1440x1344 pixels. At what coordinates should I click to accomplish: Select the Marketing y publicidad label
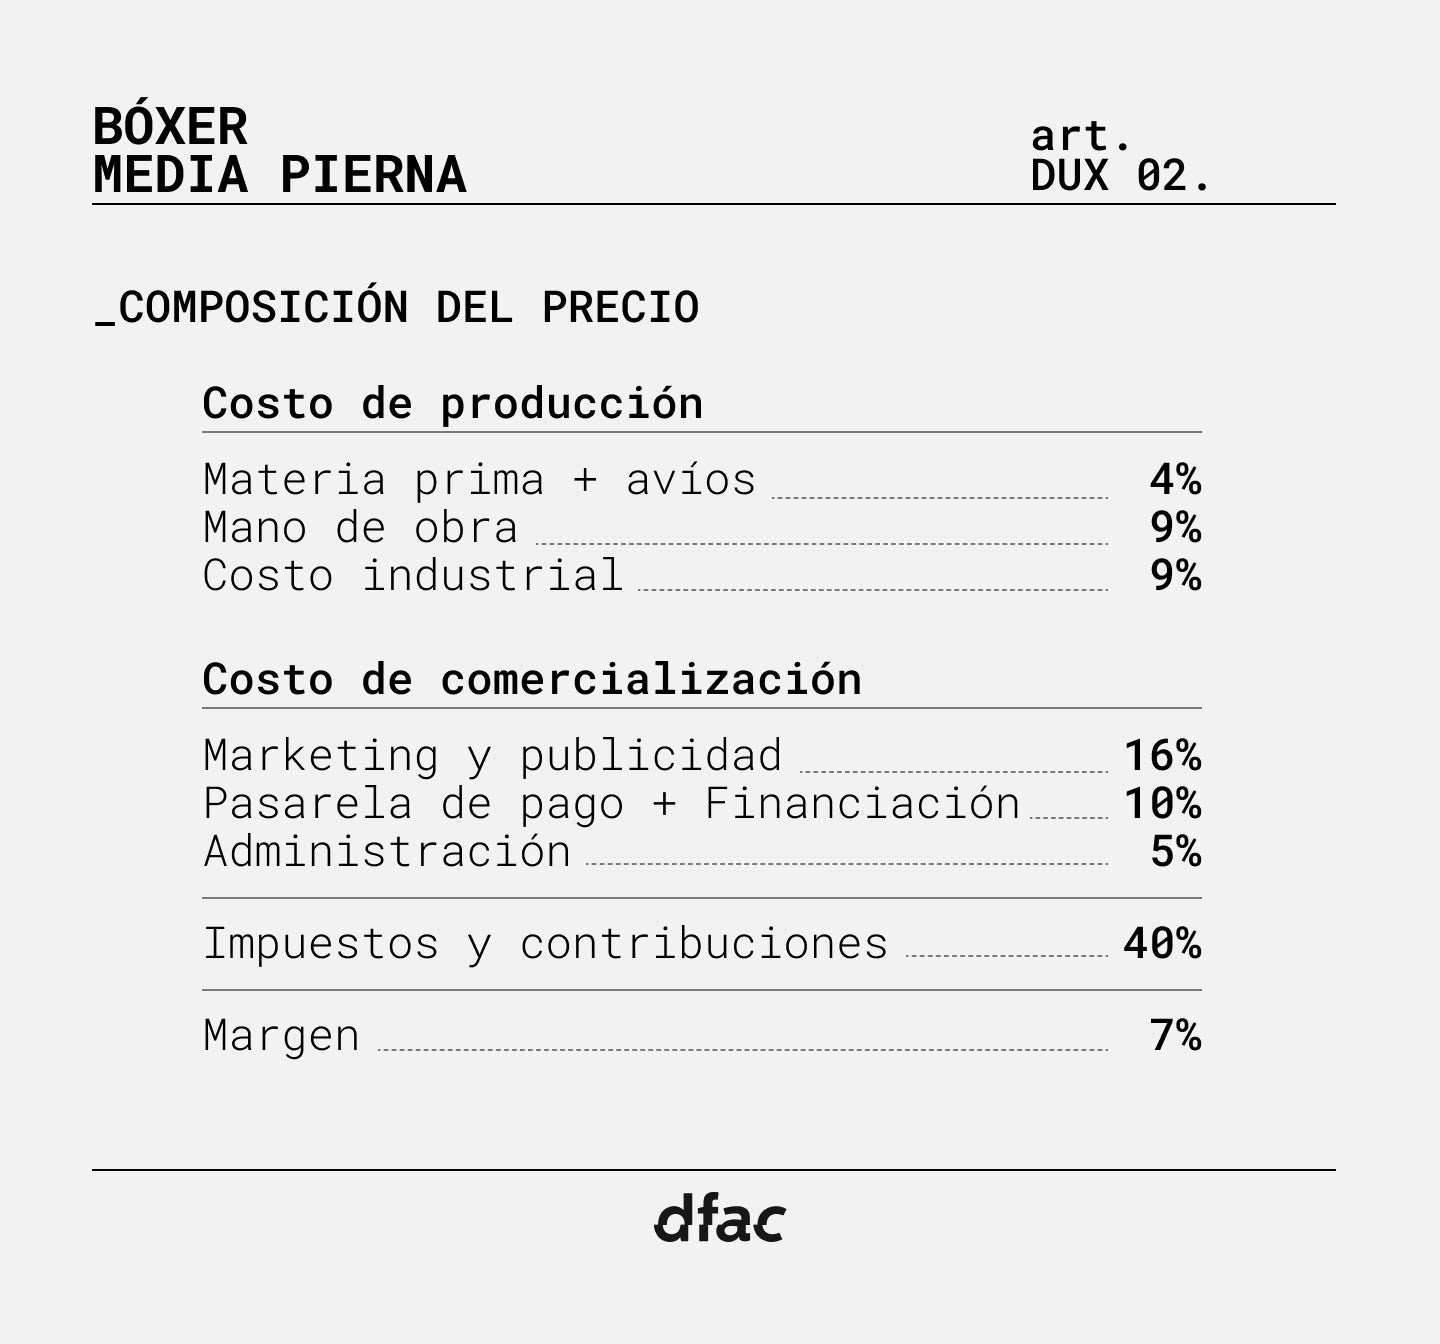click(492, 756)
